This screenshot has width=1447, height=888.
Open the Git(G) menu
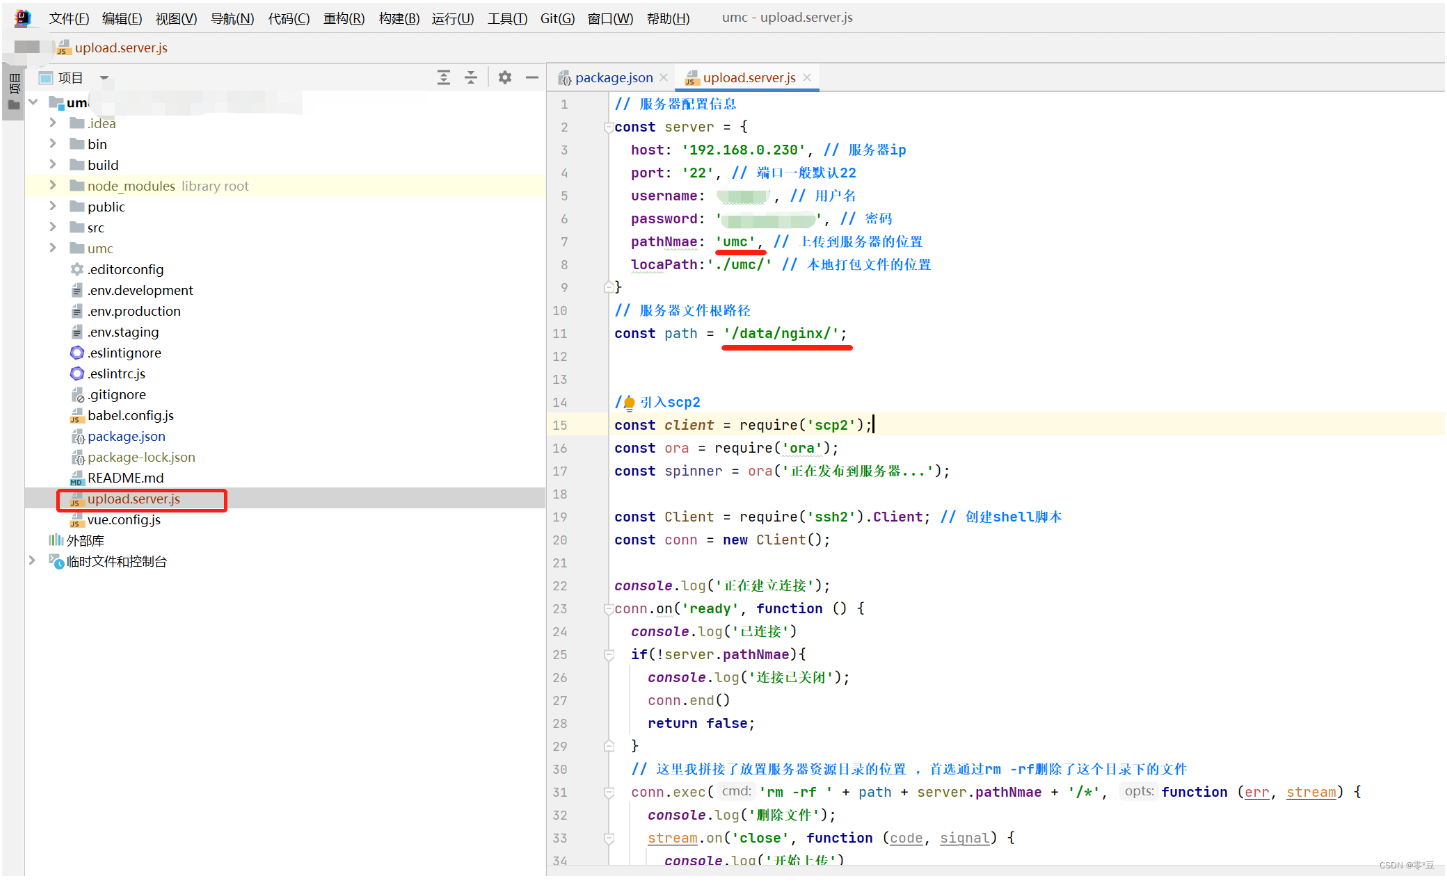pyautogui.click(x=557, y=18)
